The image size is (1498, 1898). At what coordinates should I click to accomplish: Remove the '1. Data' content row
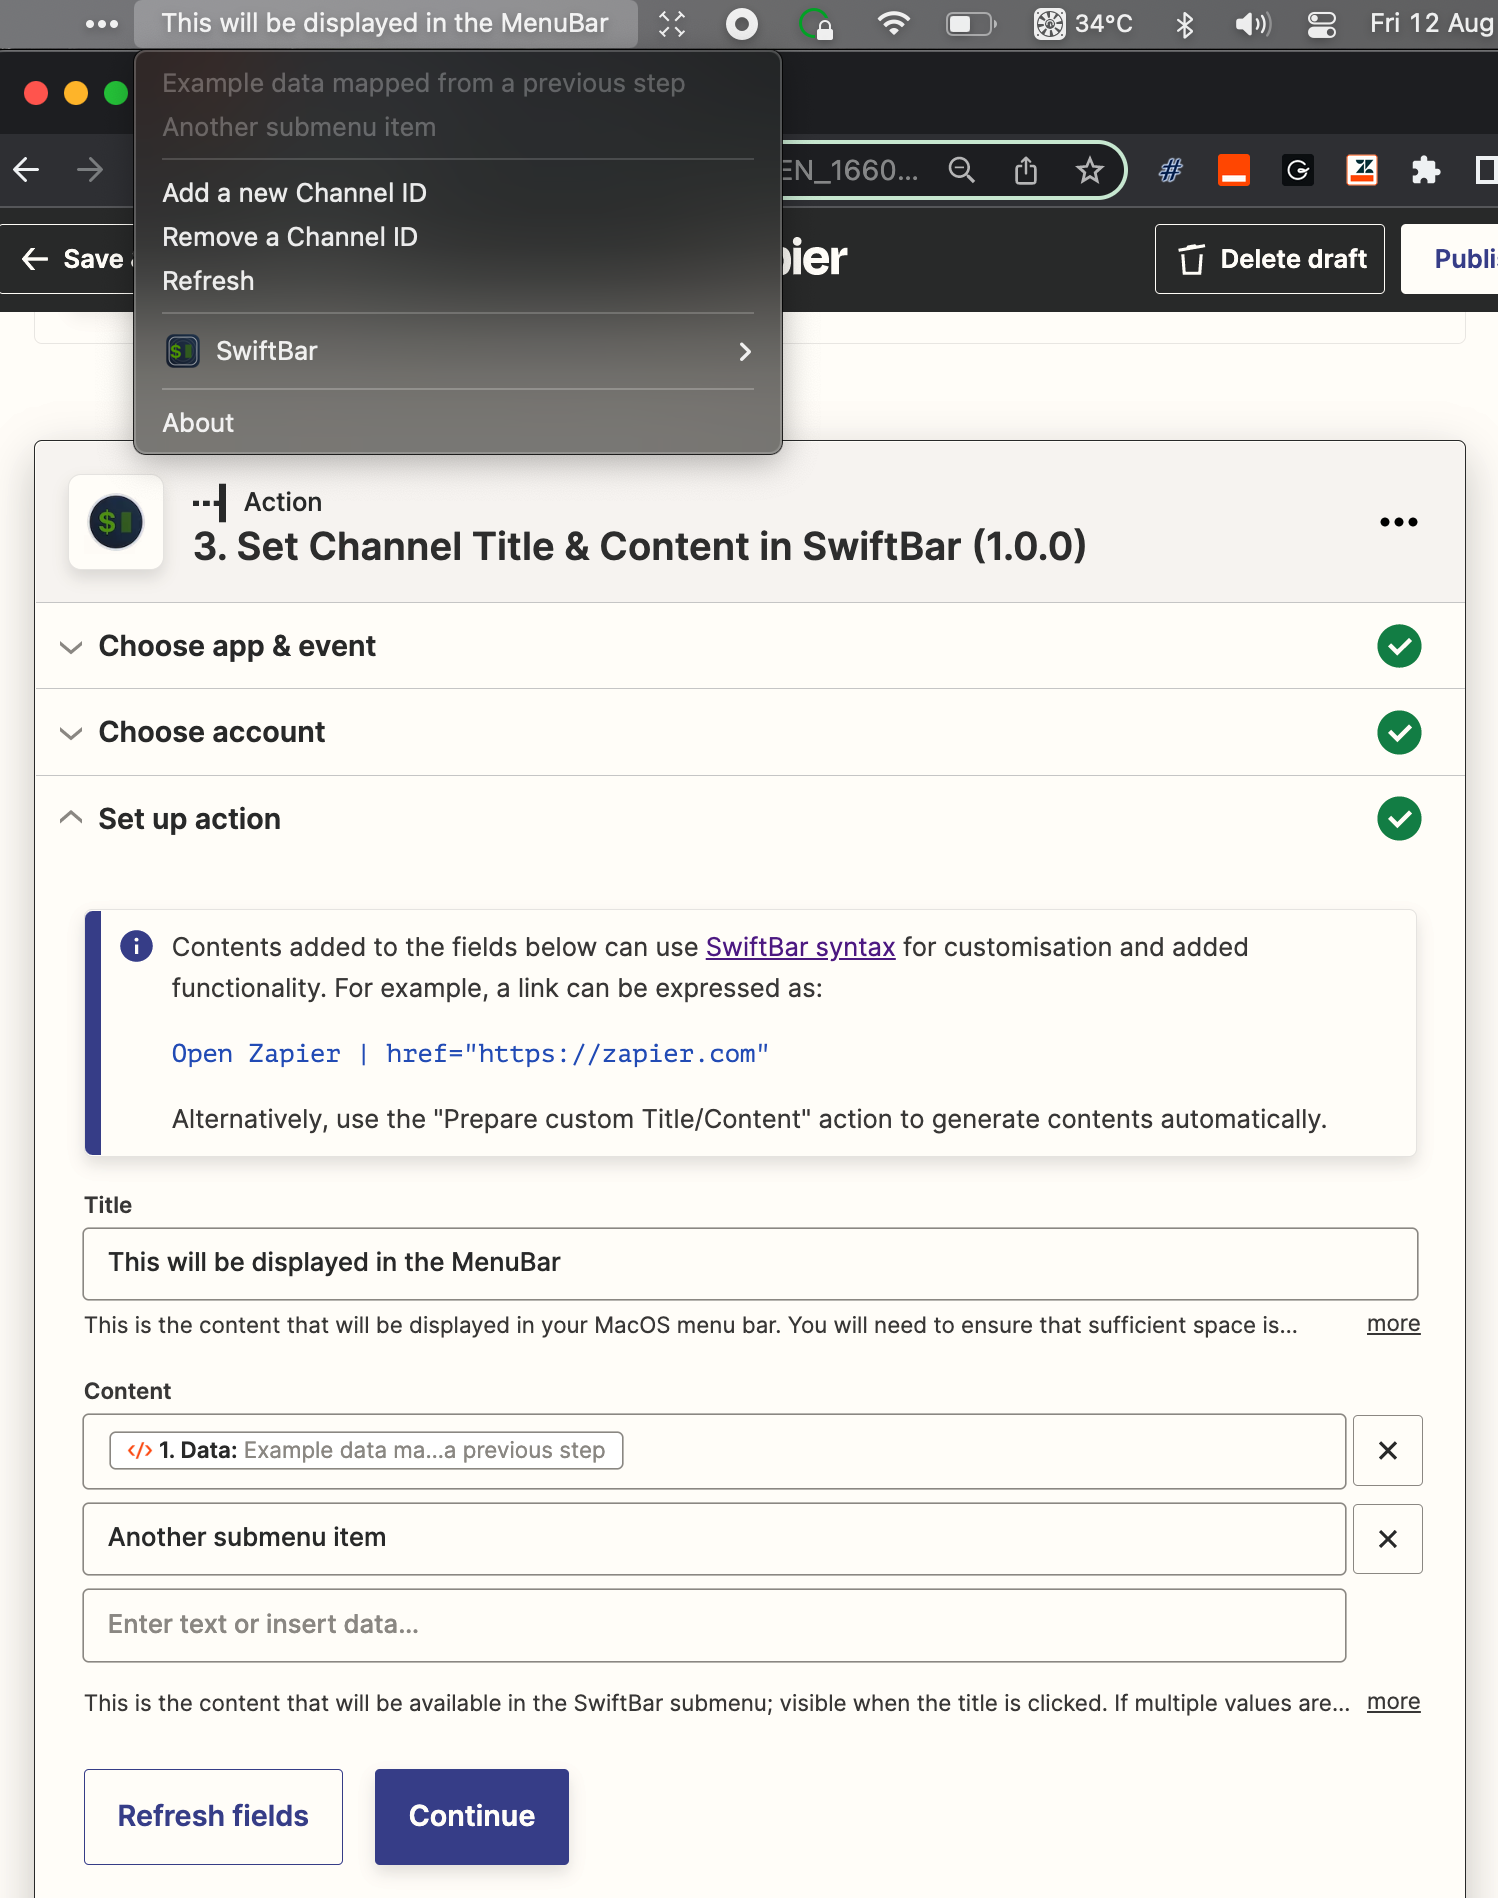point(1388,1451)
